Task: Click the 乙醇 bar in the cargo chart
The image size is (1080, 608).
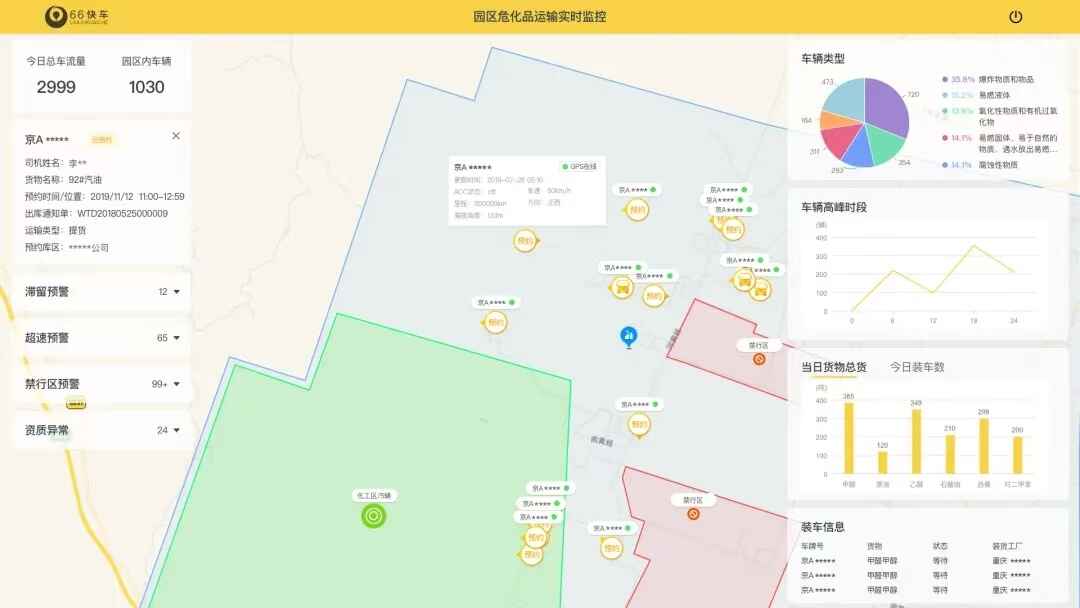Action: [x=915, y=442]
